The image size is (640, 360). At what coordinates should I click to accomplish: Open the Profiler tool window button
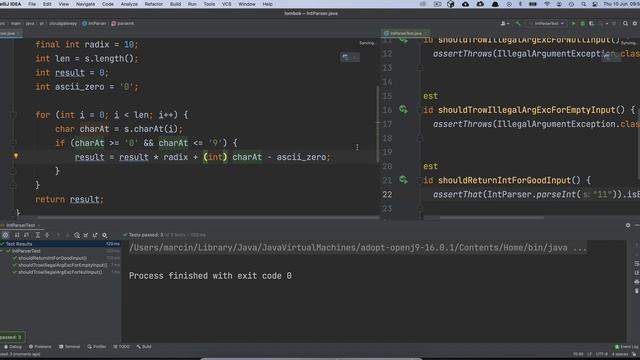tap(97, 347)
